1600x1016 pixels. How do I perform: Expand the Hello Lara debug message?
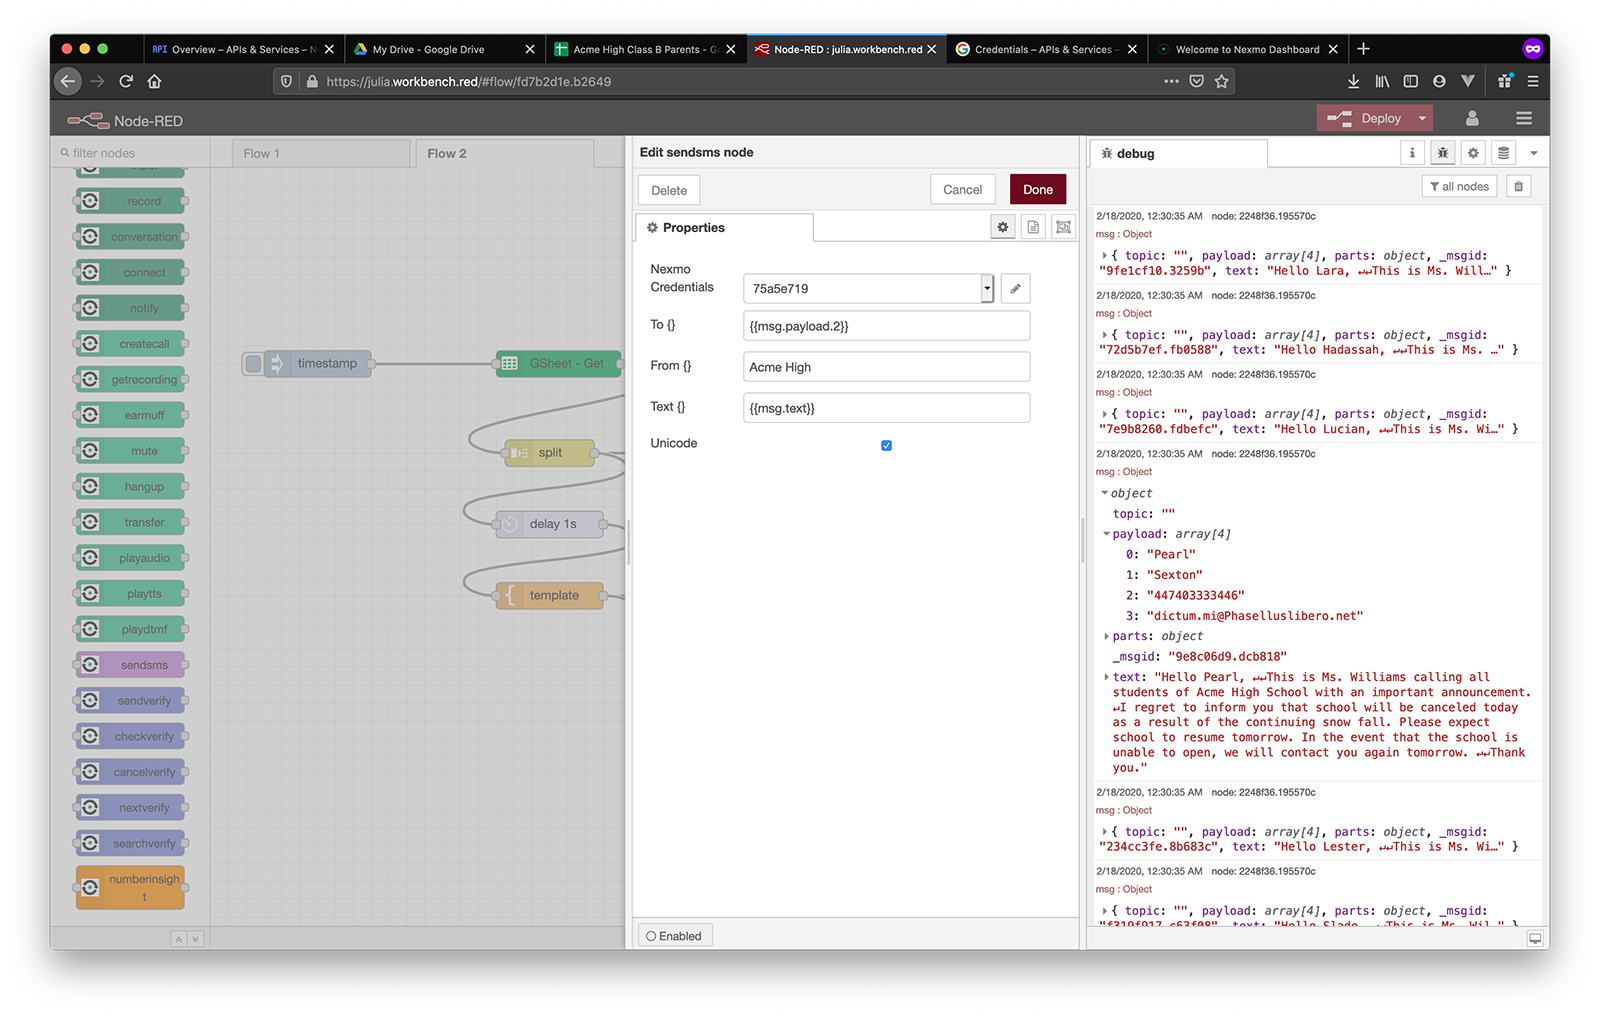click(x=1104, y=256)
